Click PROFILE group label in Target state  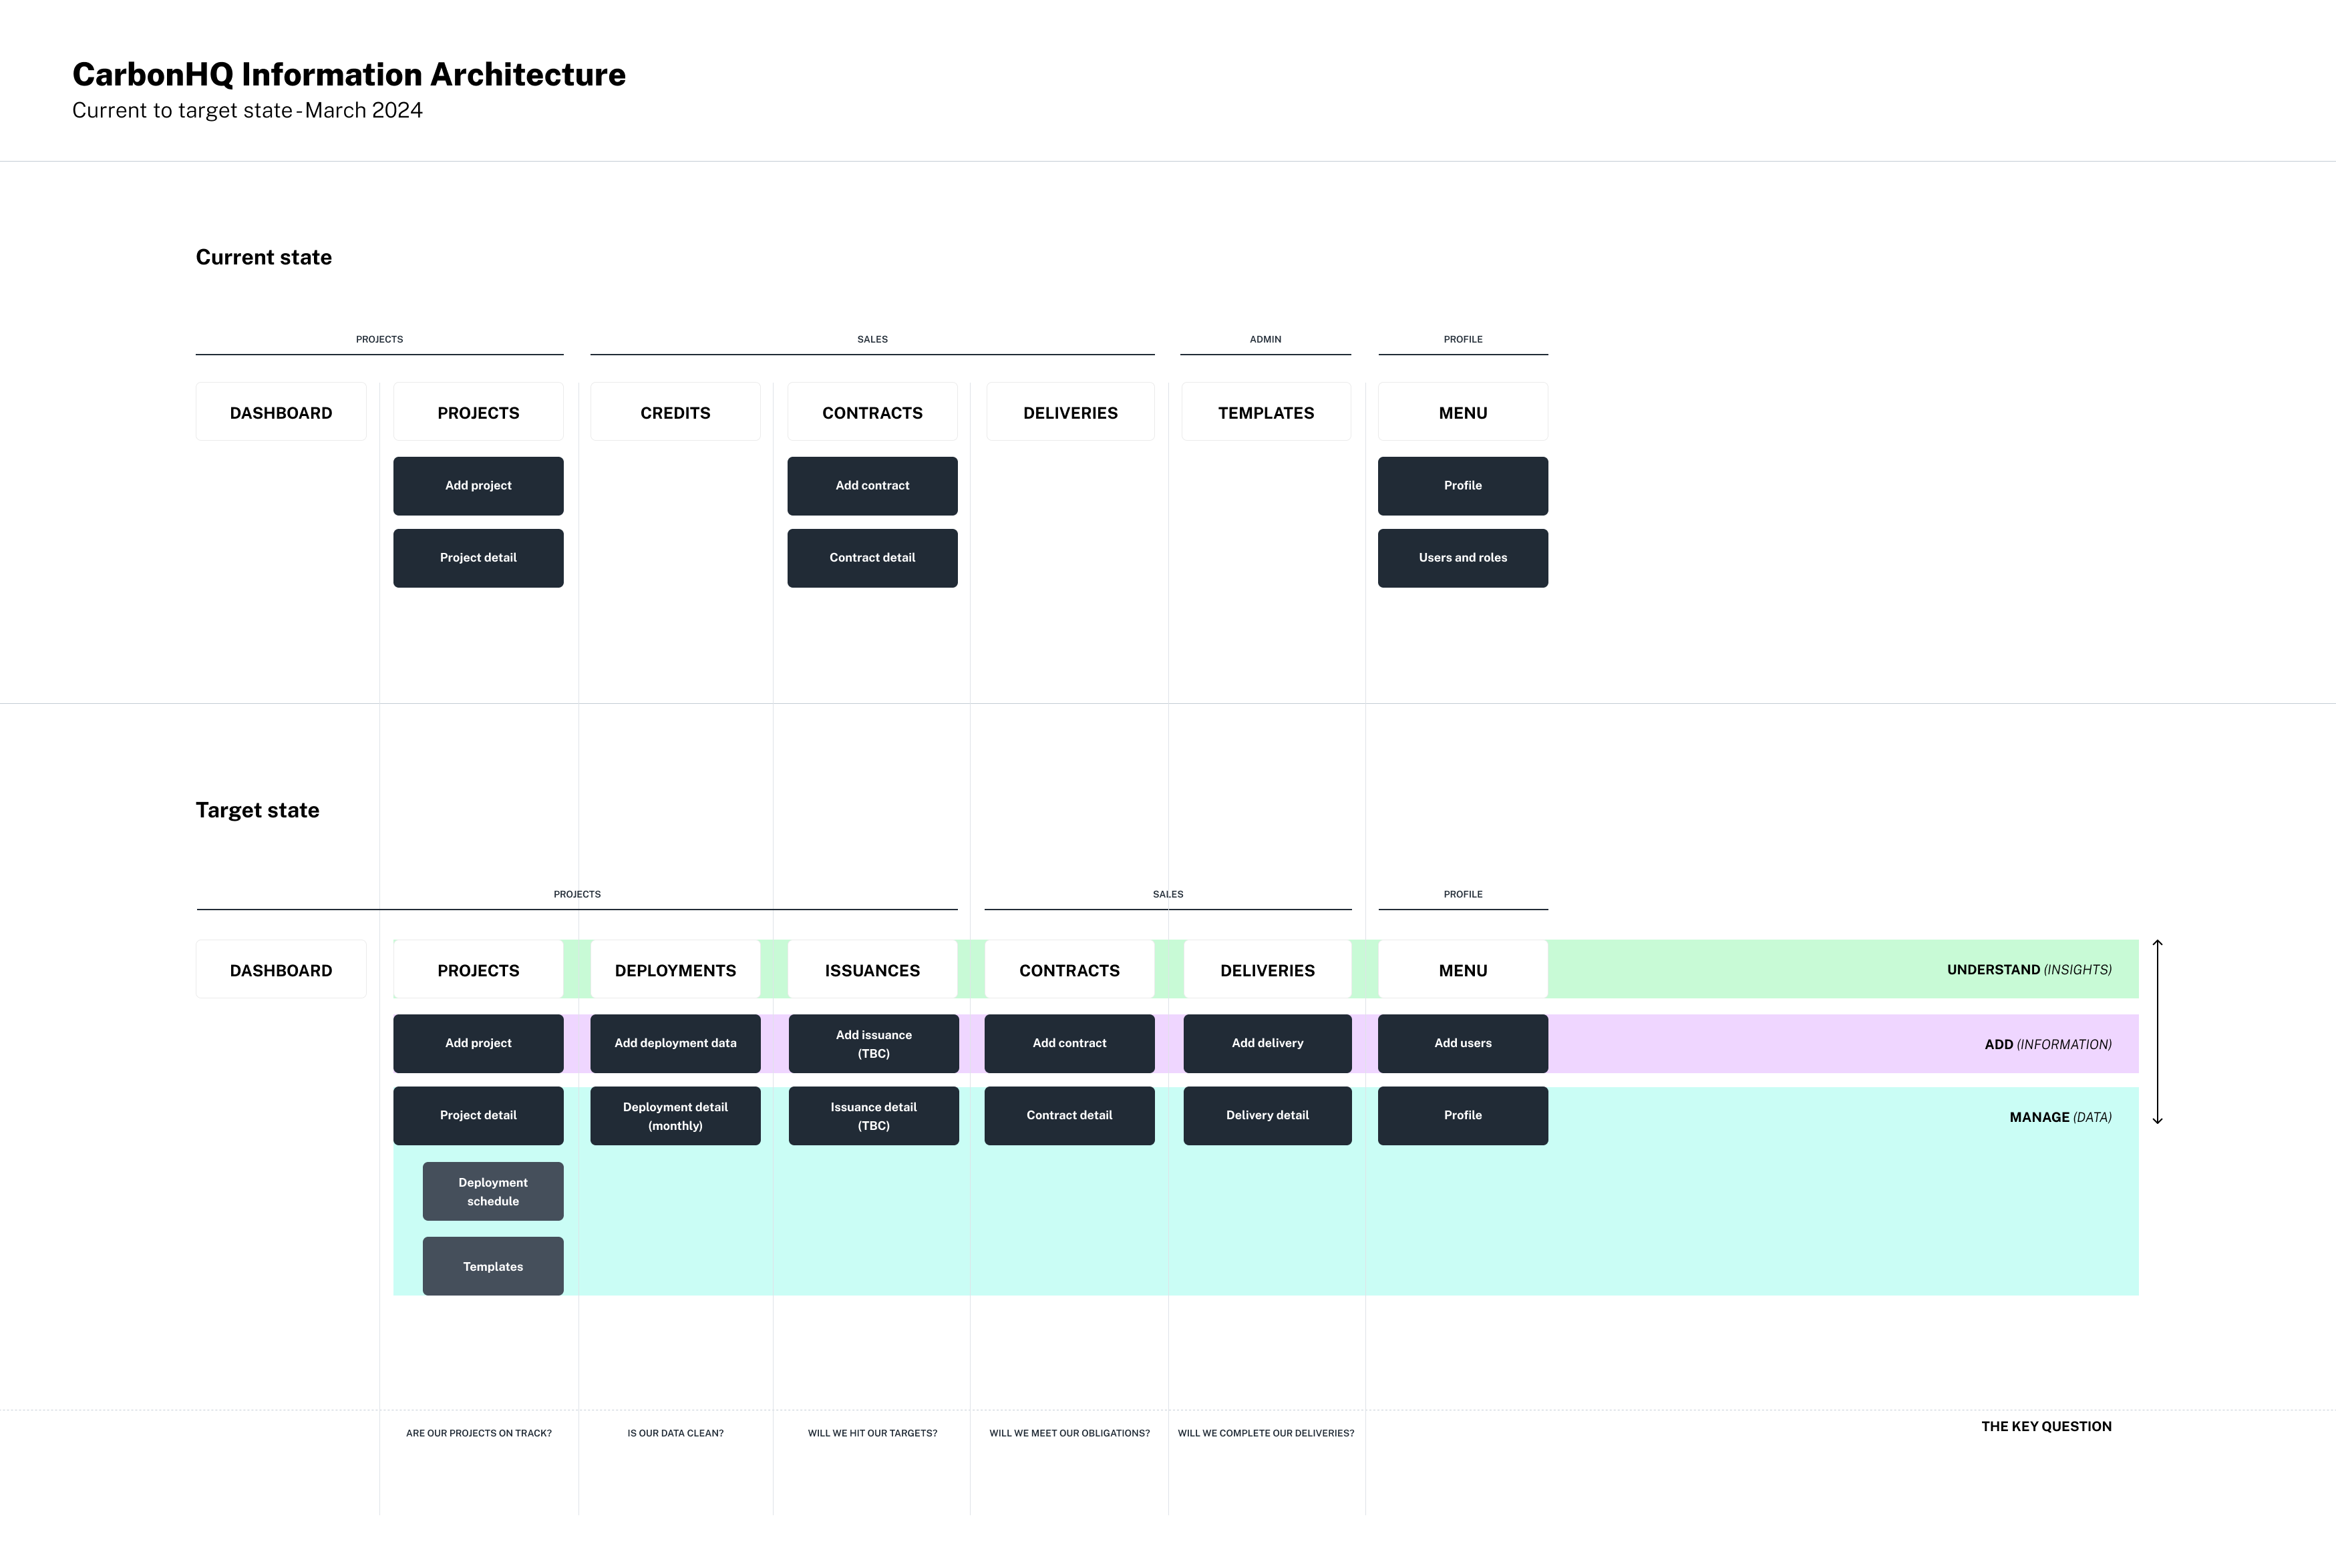click(1463, 895)
